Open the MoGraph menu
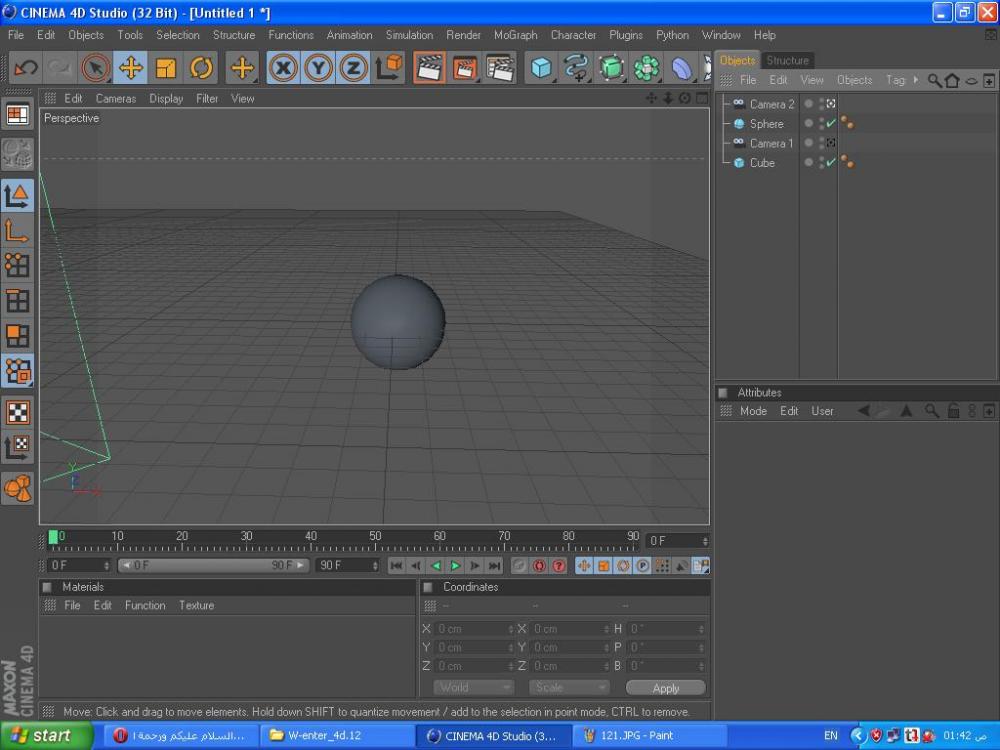 [x=515, y=35]
